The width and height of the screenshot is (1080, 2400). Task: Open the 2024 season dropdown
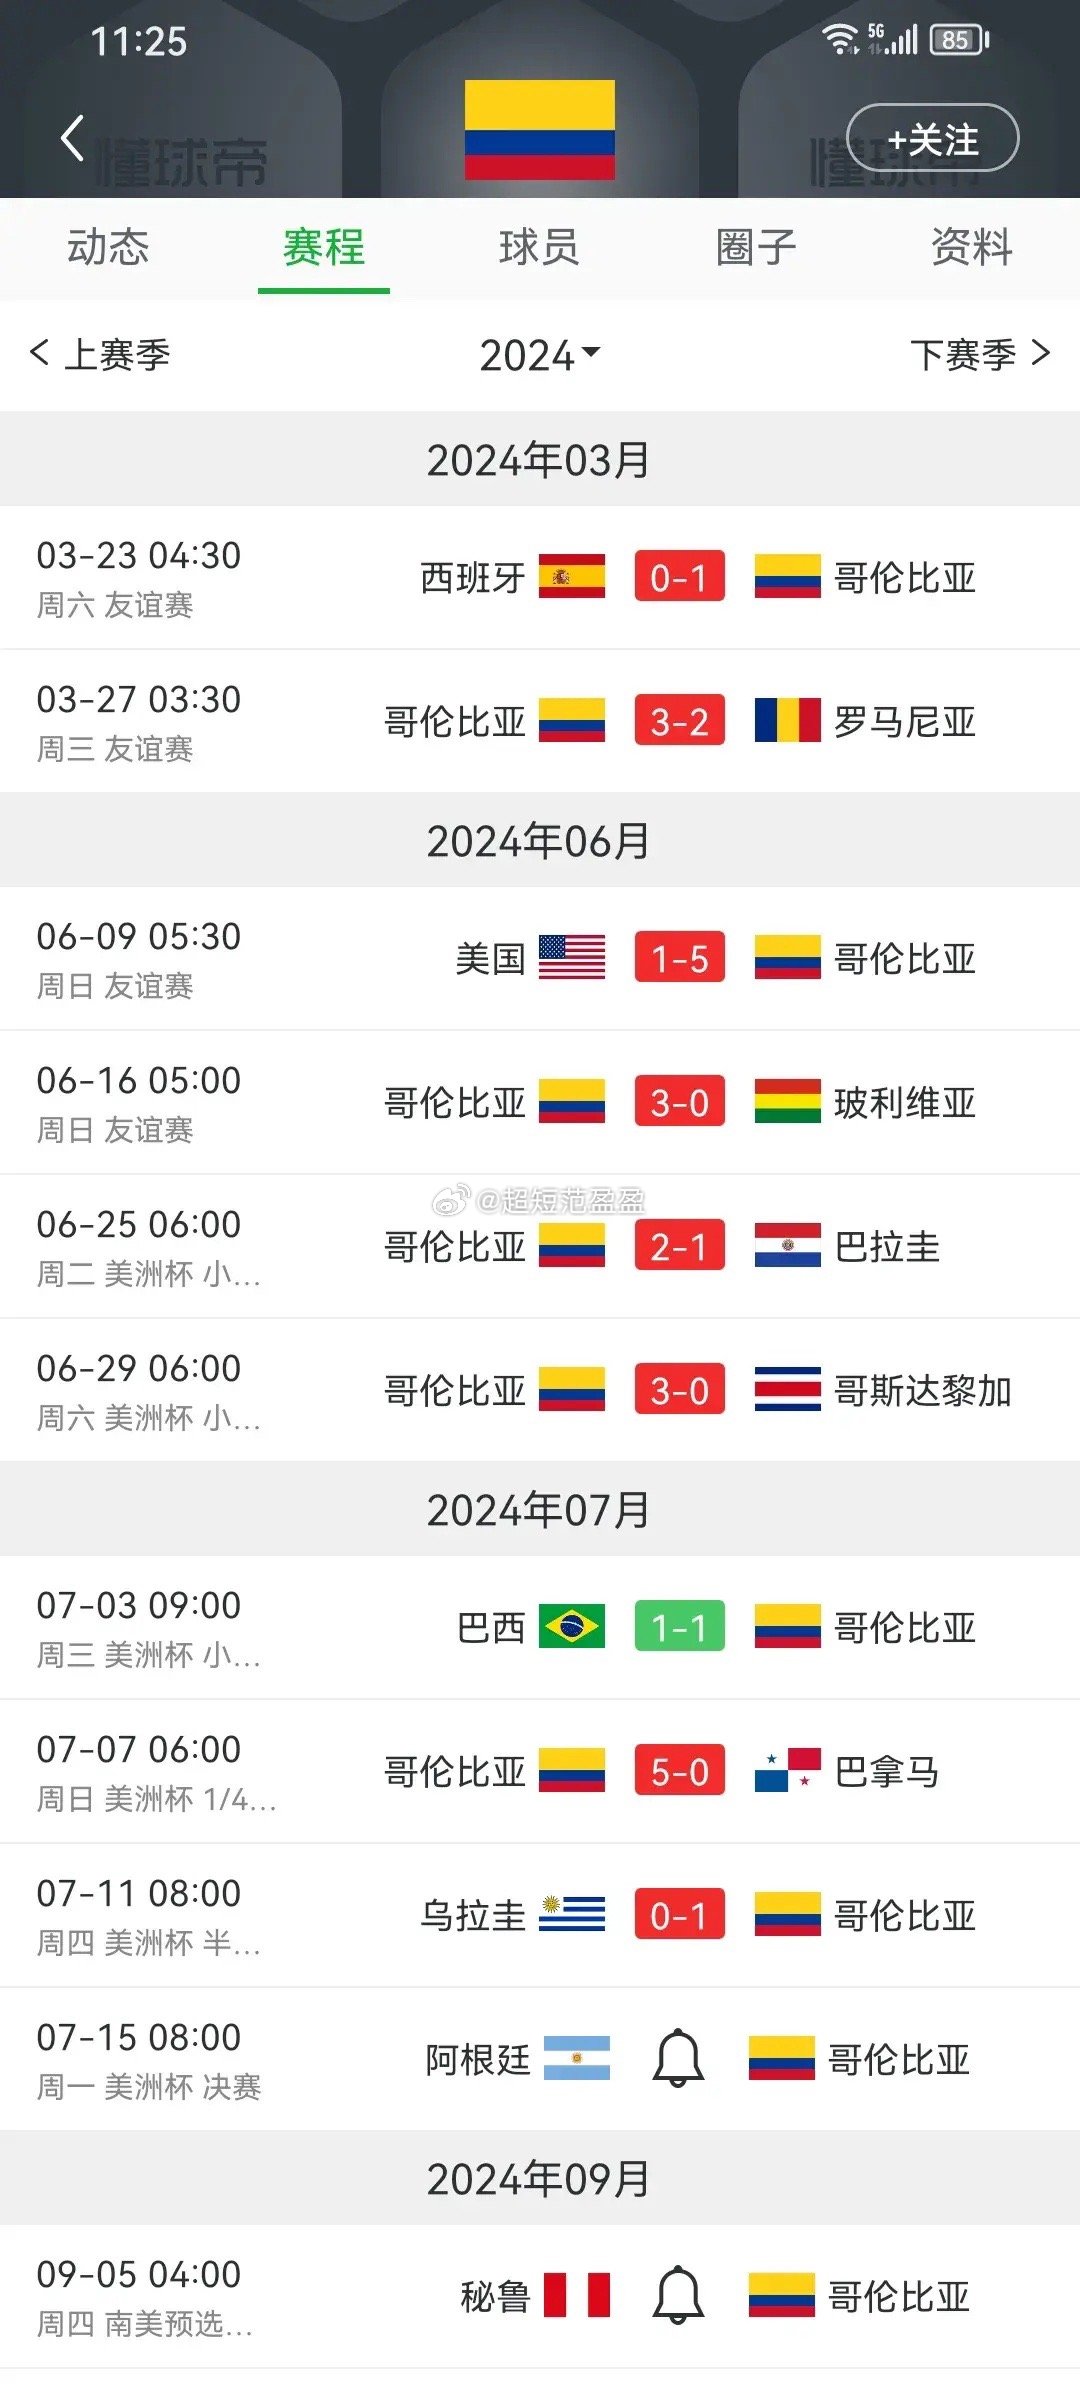(x=540, y=355)
